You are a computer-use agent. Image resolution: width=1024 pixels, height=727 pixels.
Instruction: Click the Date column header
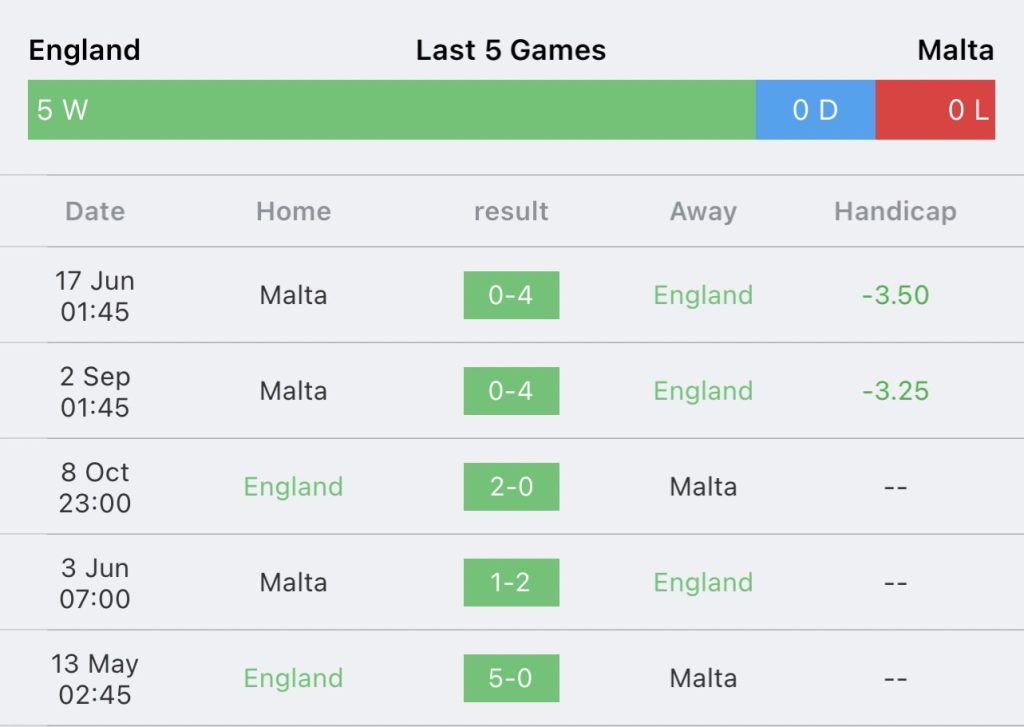click(x=95, y=211)
